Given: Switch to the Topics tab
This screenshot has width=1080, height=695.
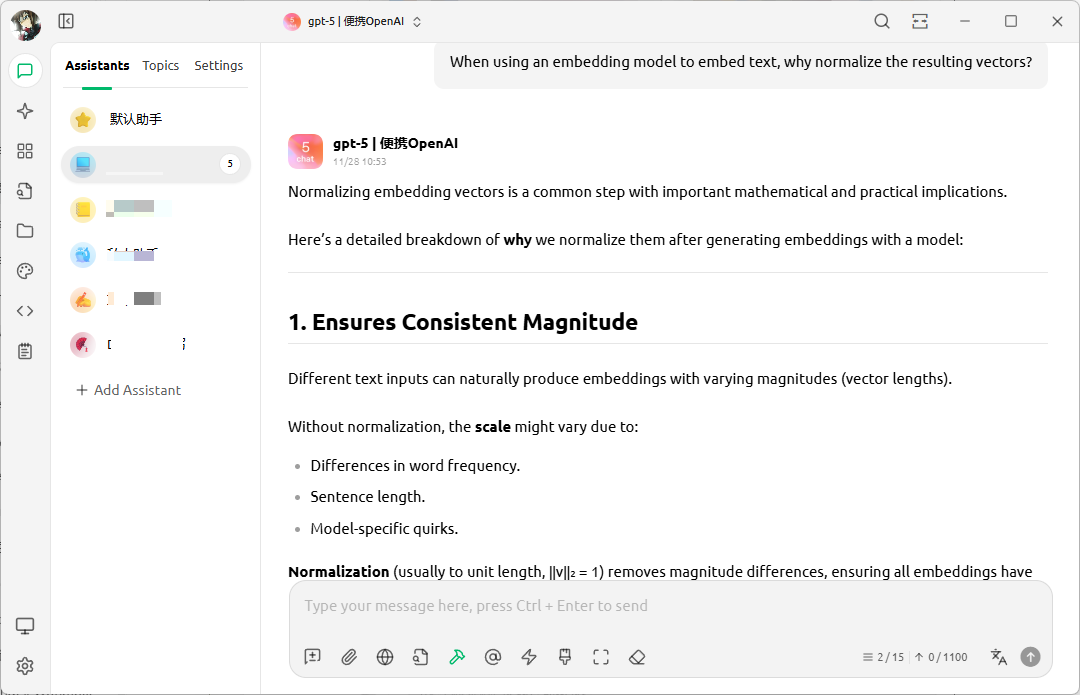Looking at the screenshot, I should coord(160,65).
